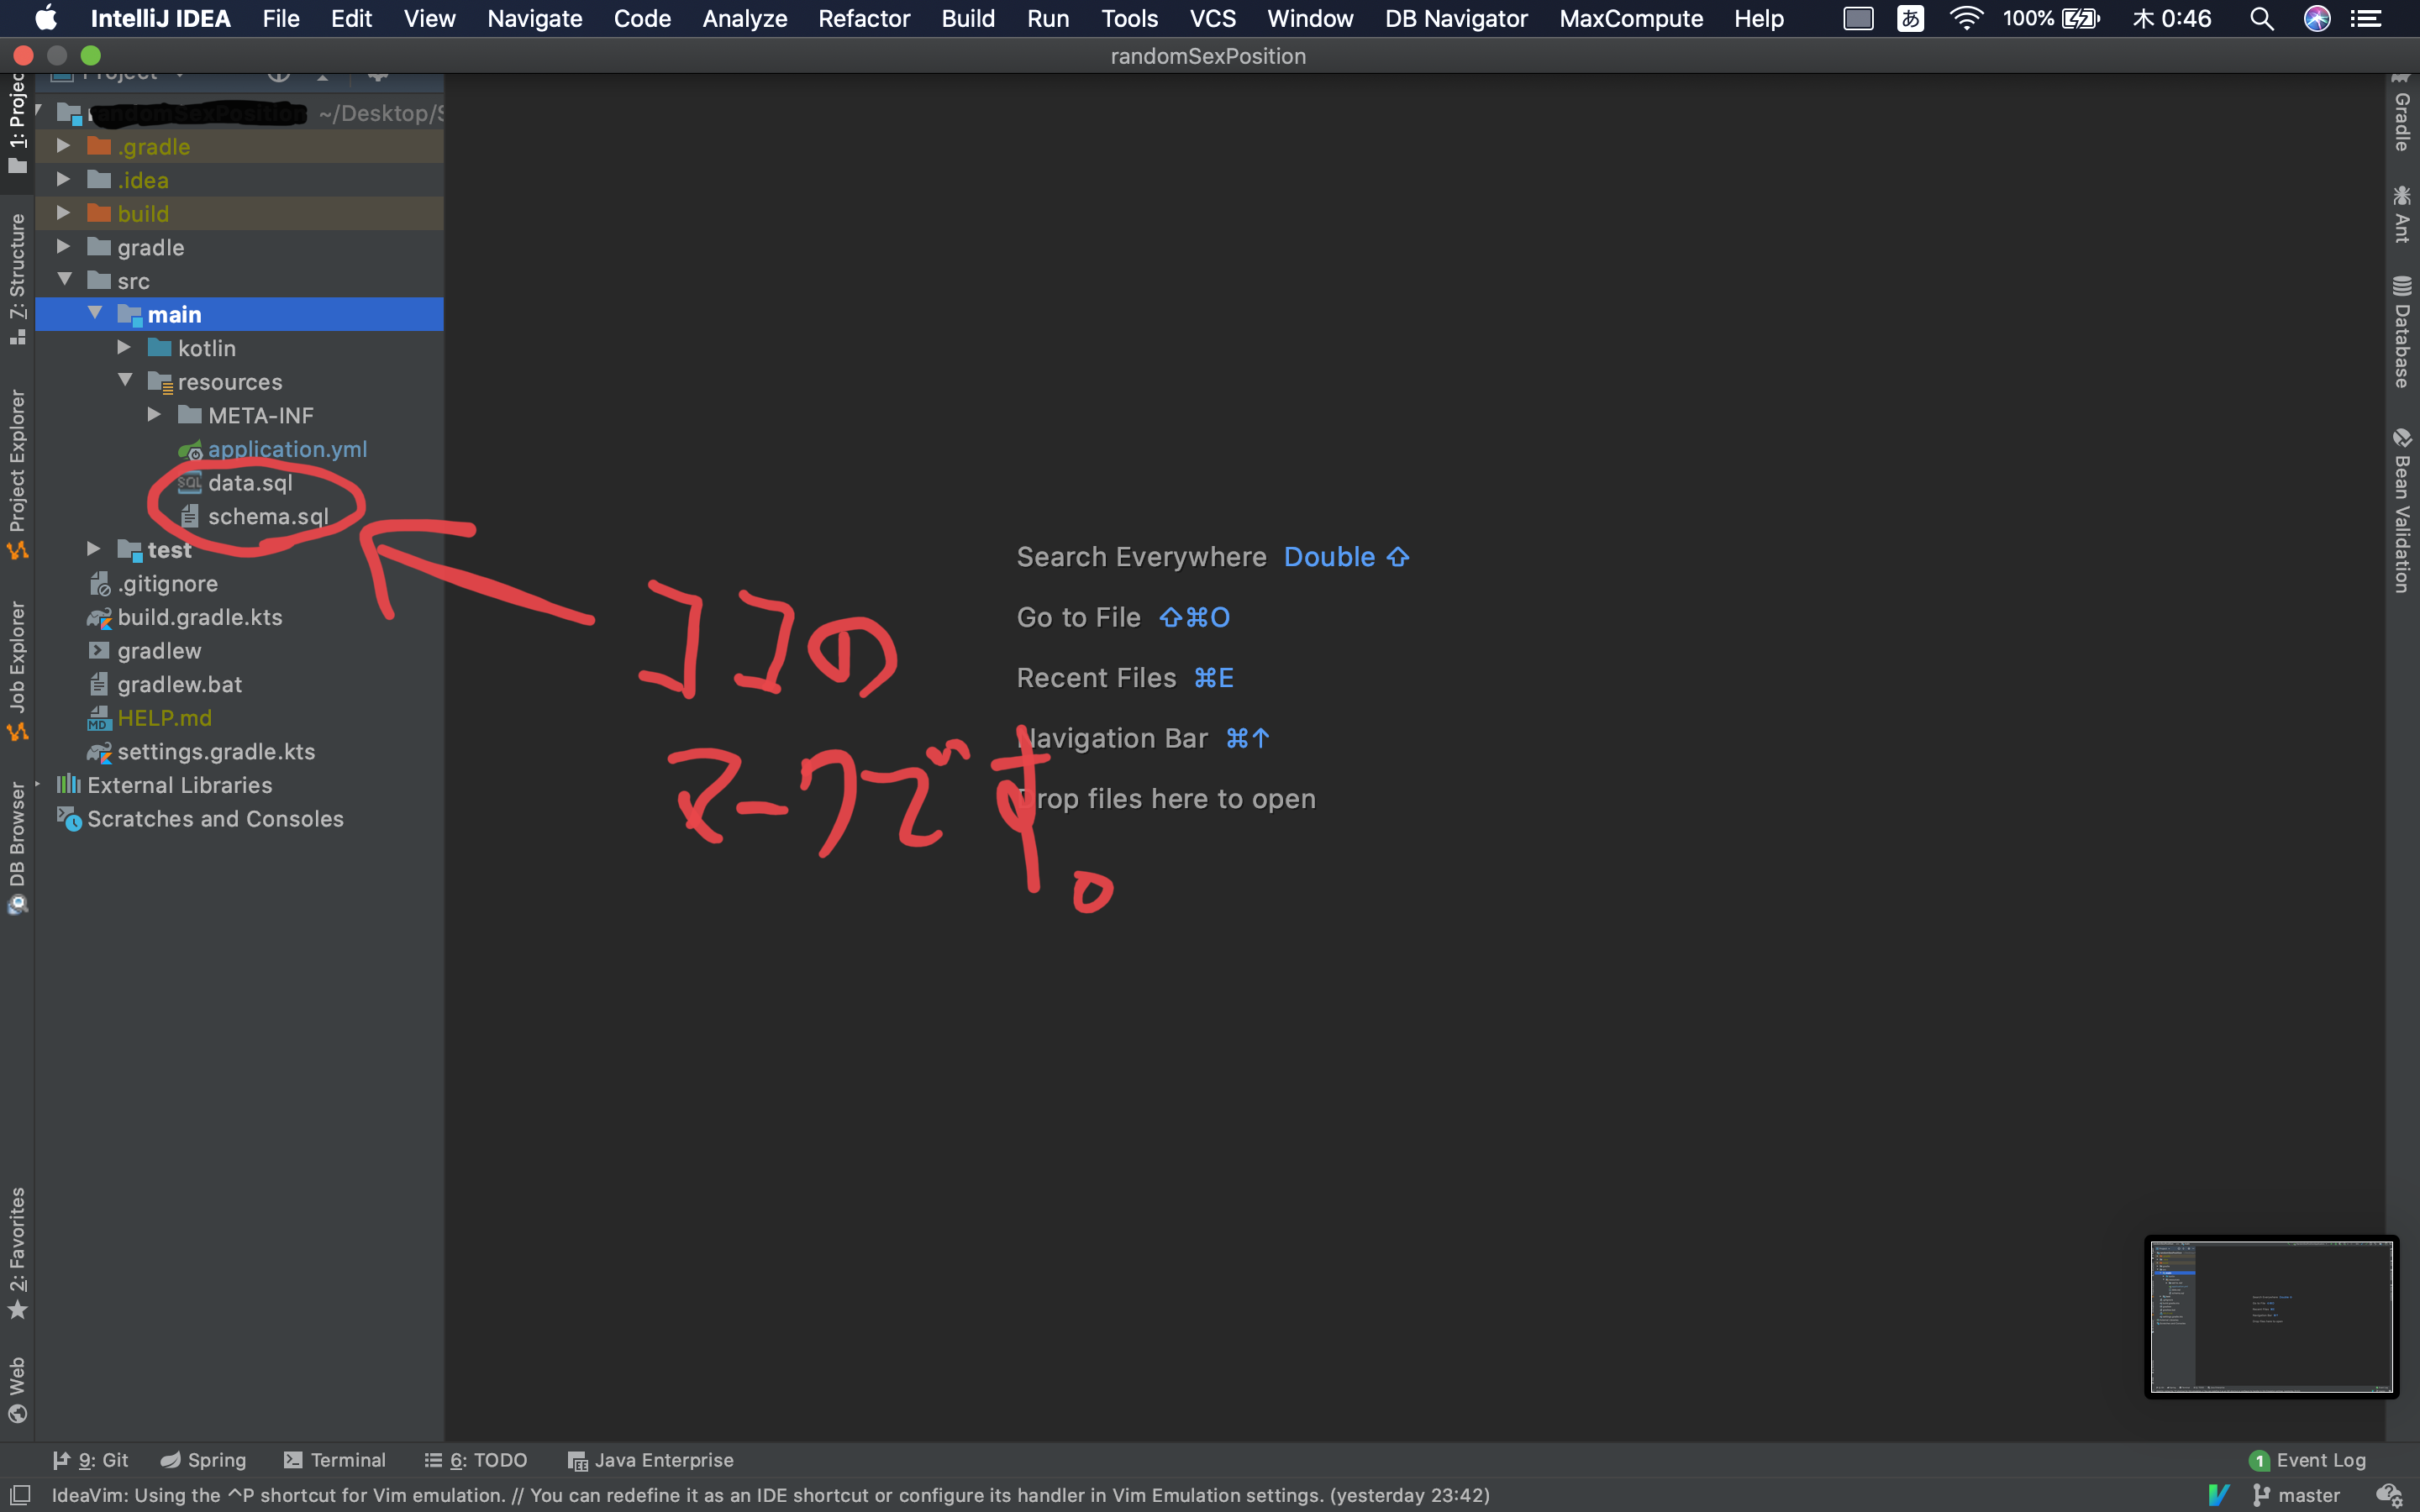Open the Git tool window

click(91, 1460)
